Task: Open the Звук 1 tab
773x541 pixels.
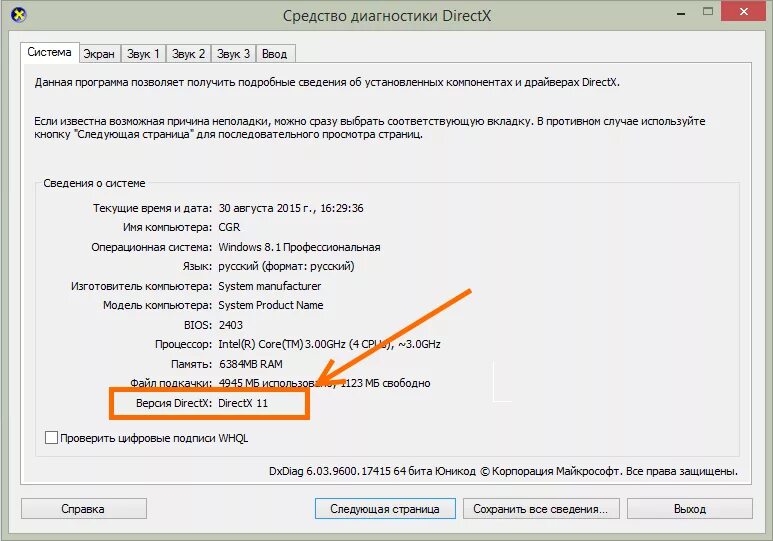Action: (143, 54)
